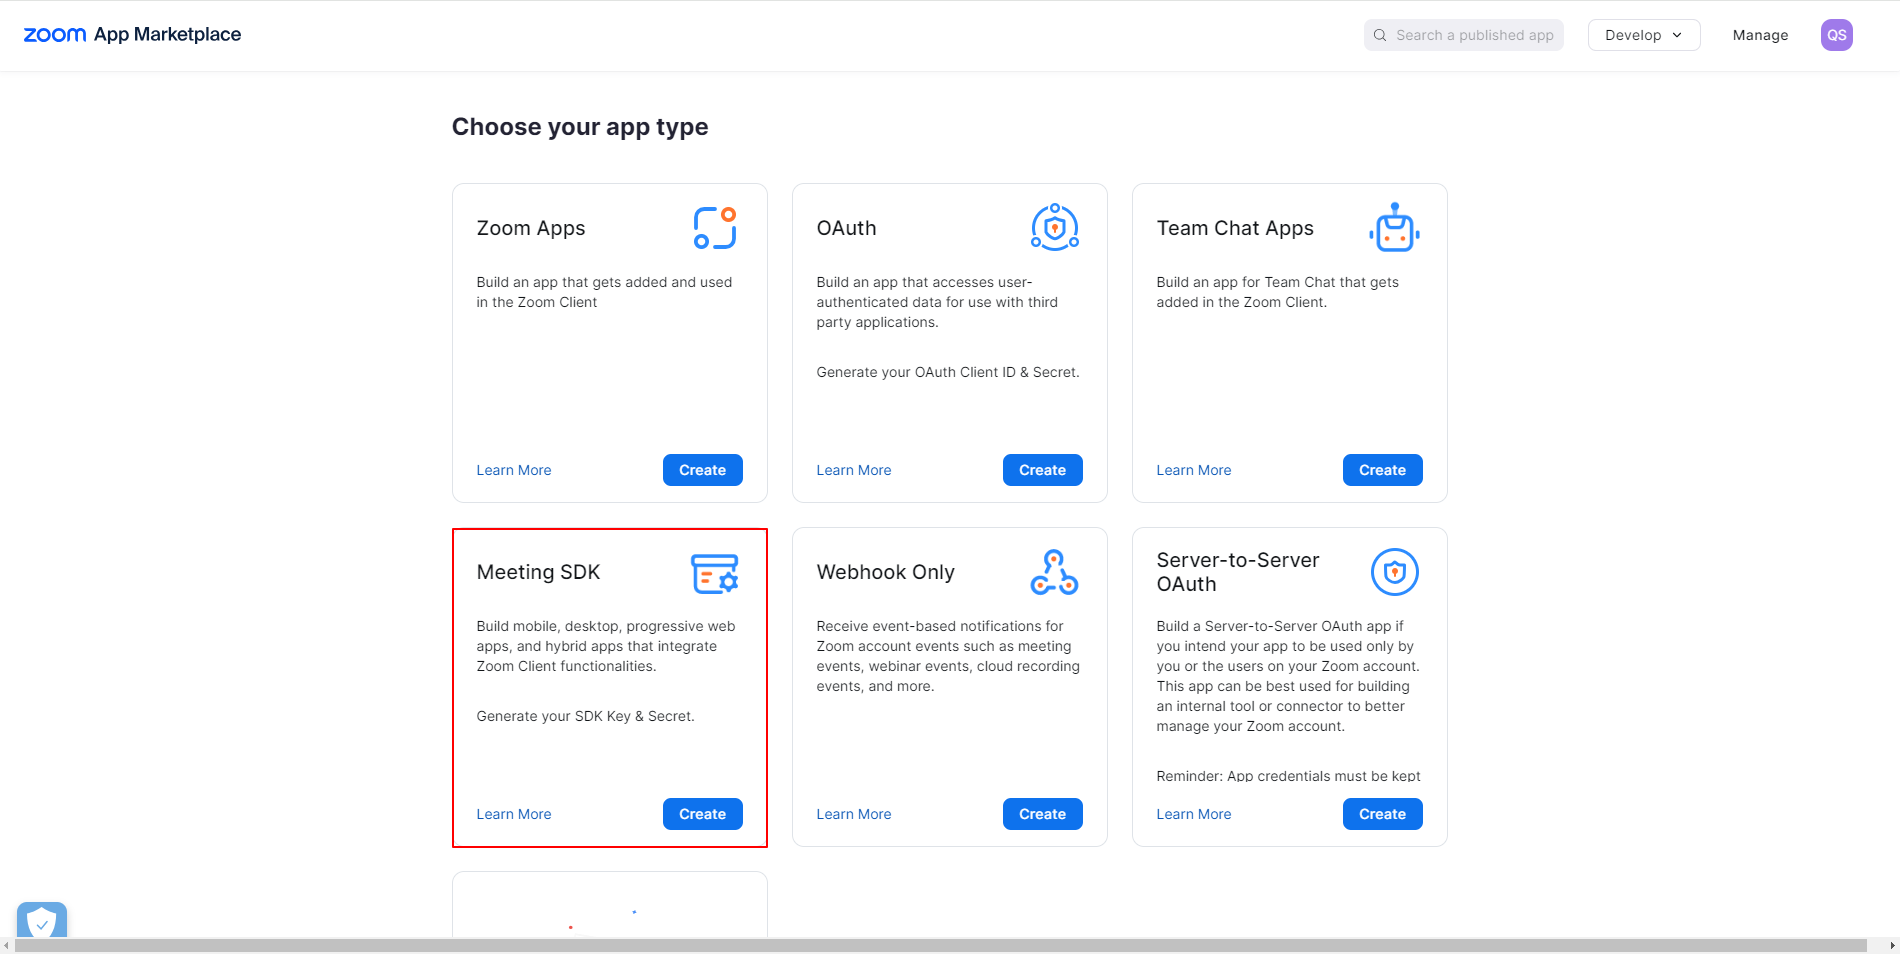Click the Server-to-Server OAuth shield icon
The width and height of the screenshot is (1900, 954).
pyautogui.click(x=1394, y=572)
